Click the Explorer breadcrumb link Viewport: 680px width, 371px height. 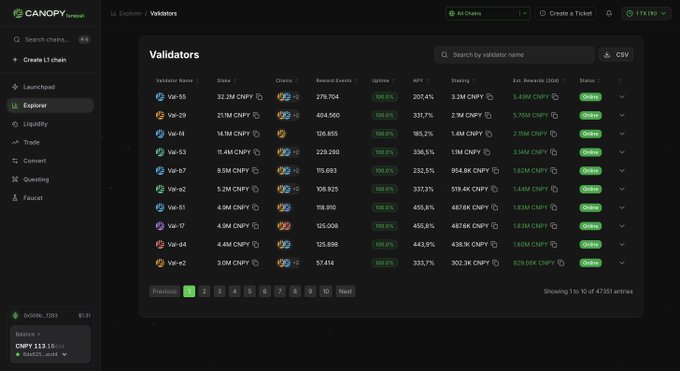126,13
